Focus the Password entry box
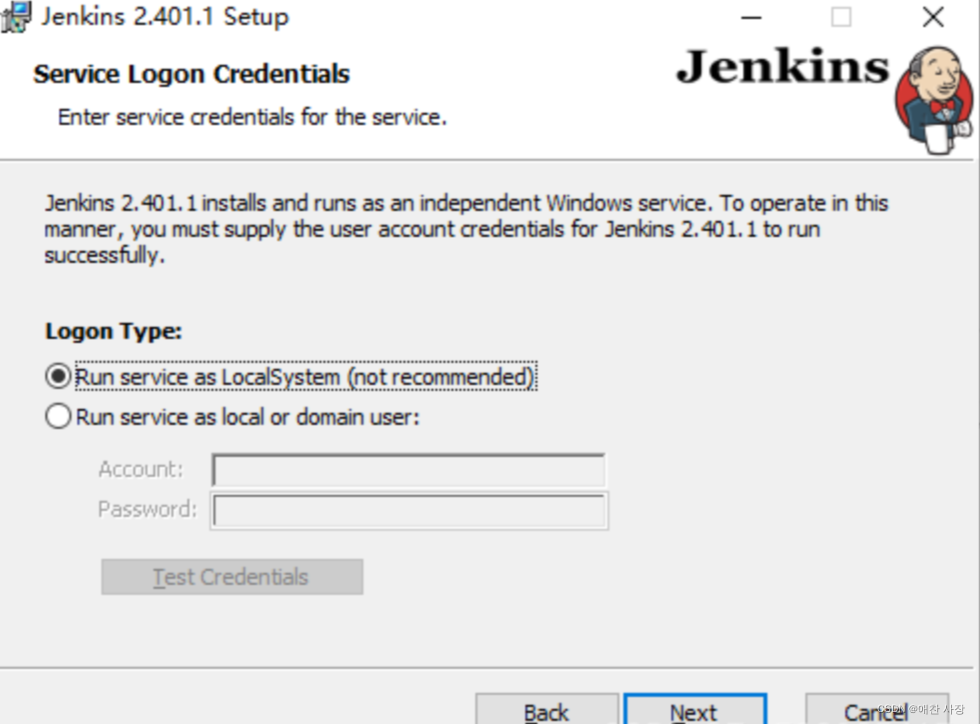 408,510
